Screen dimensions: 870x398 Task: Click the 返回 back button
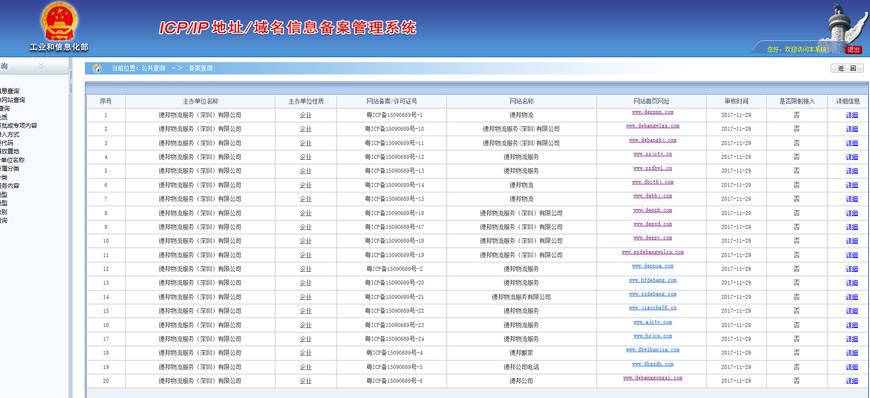[x=847, y=68]
